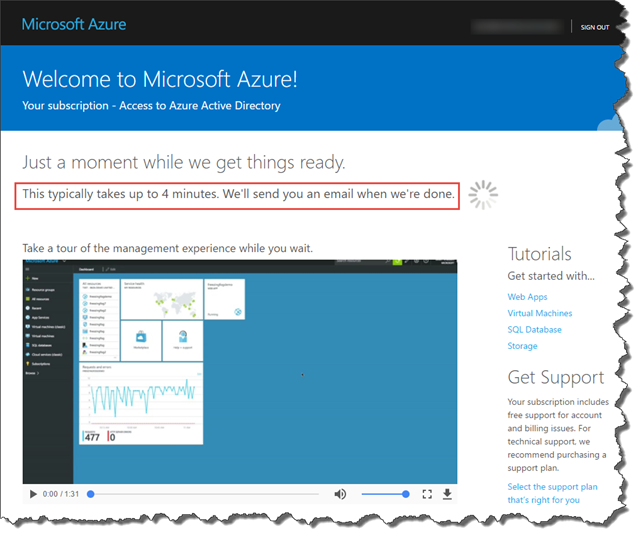
Task: Adjust the video volume slider
Action: [x=385, y=494]
